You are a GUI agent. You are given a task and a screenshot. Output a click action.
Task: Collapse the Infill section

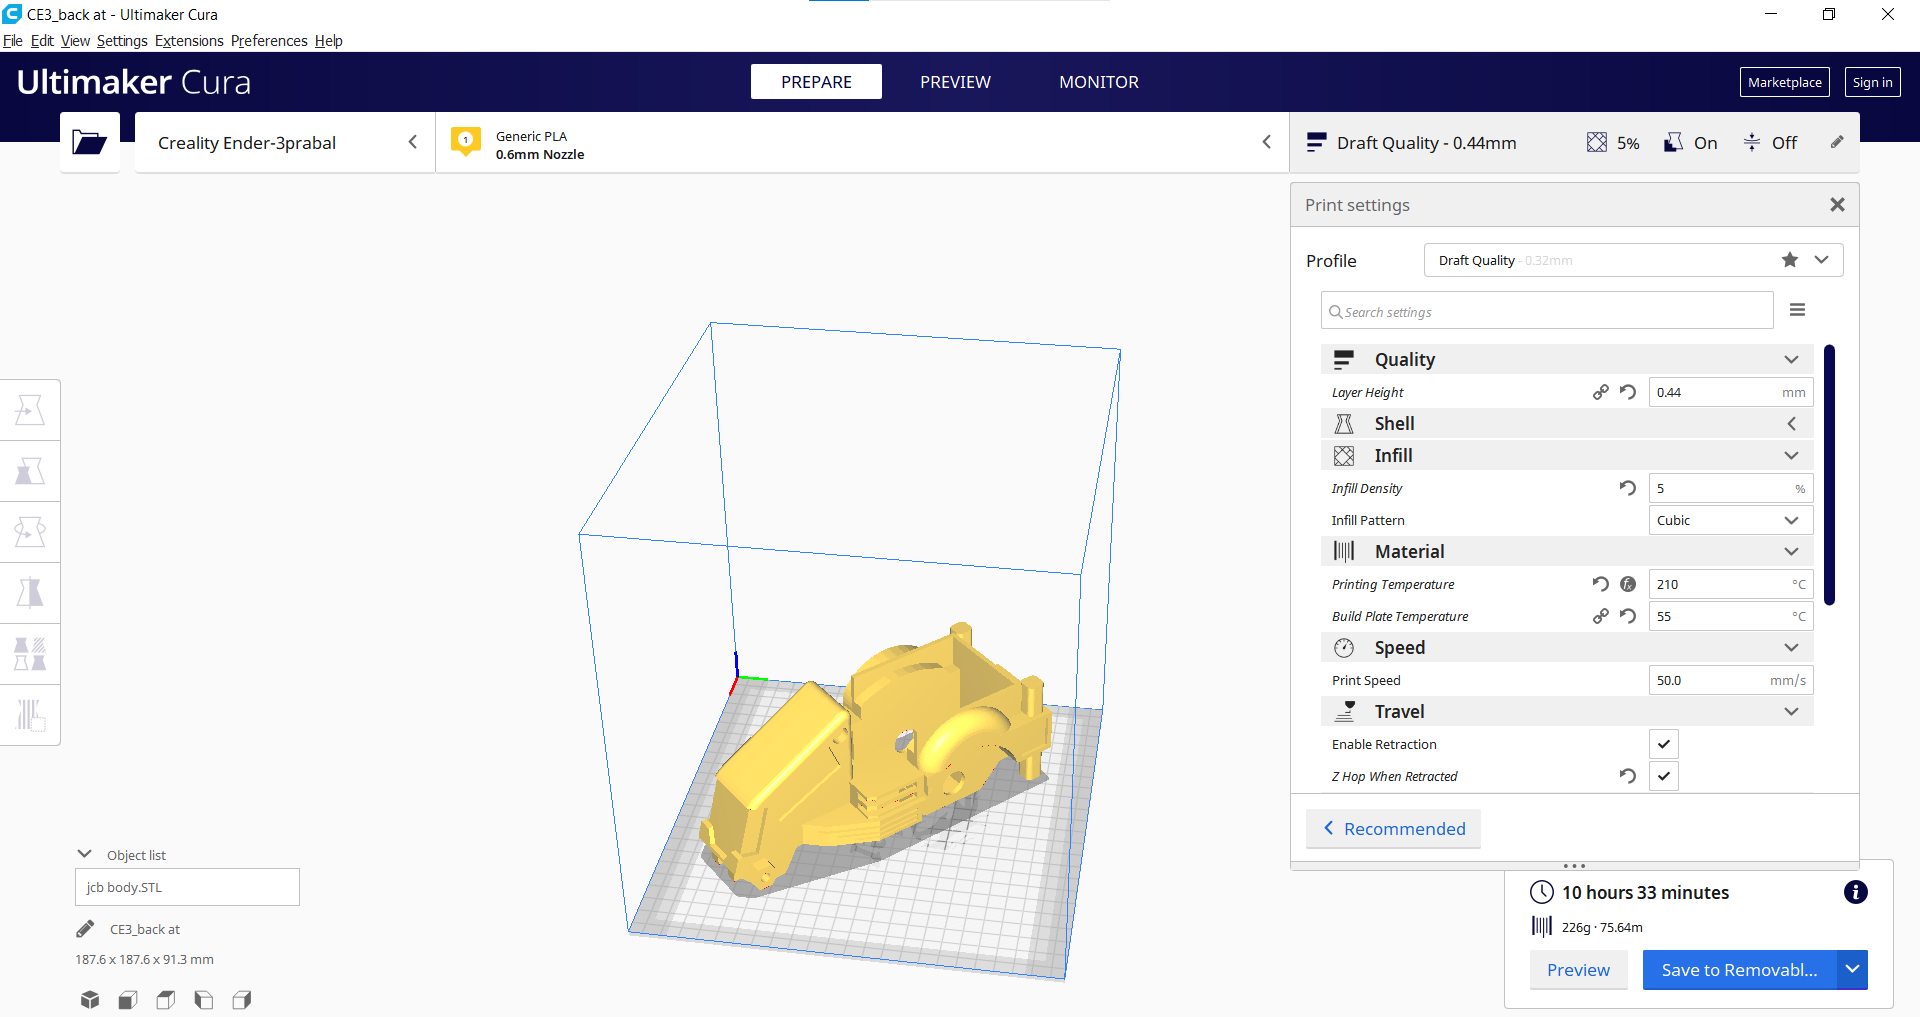click(1567, 455)
